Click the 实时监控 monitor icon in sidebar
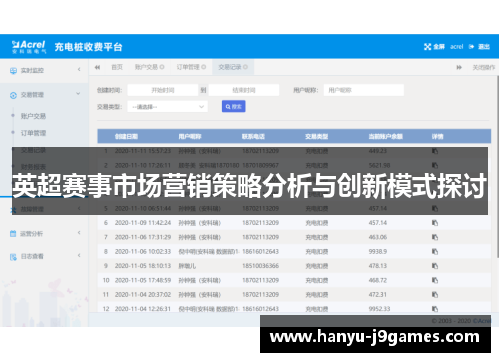Screen dimensions: 500x362 [13, 71]
